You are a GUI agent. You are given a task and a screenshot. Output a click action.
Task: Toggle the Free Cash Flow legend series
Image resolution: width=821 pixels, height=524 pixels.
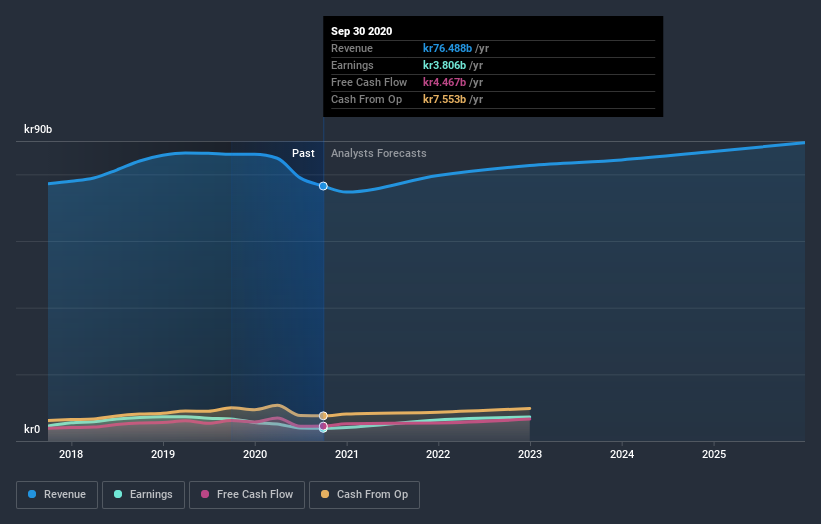tap(247, 495)
